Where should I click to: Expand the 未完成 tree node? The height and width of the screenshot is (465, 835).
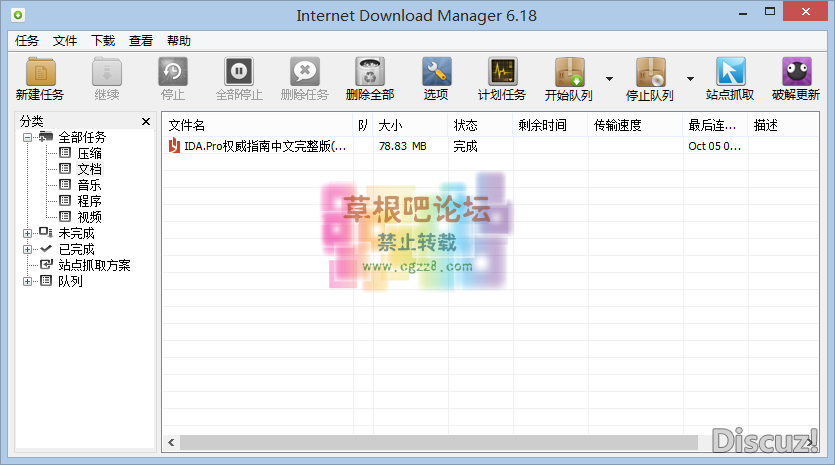(x=27, y=233)
